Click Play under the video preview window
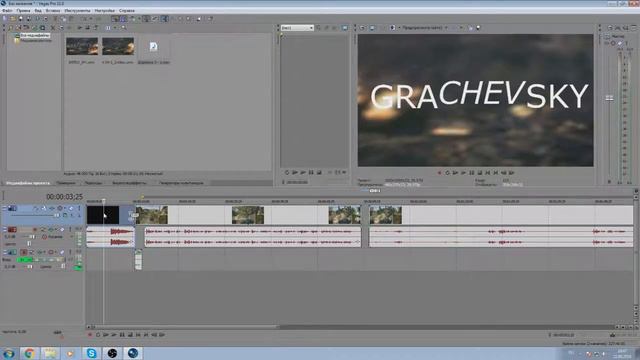Image resolution: width=640 pixels, height=360 pixels. pos(464,173)
